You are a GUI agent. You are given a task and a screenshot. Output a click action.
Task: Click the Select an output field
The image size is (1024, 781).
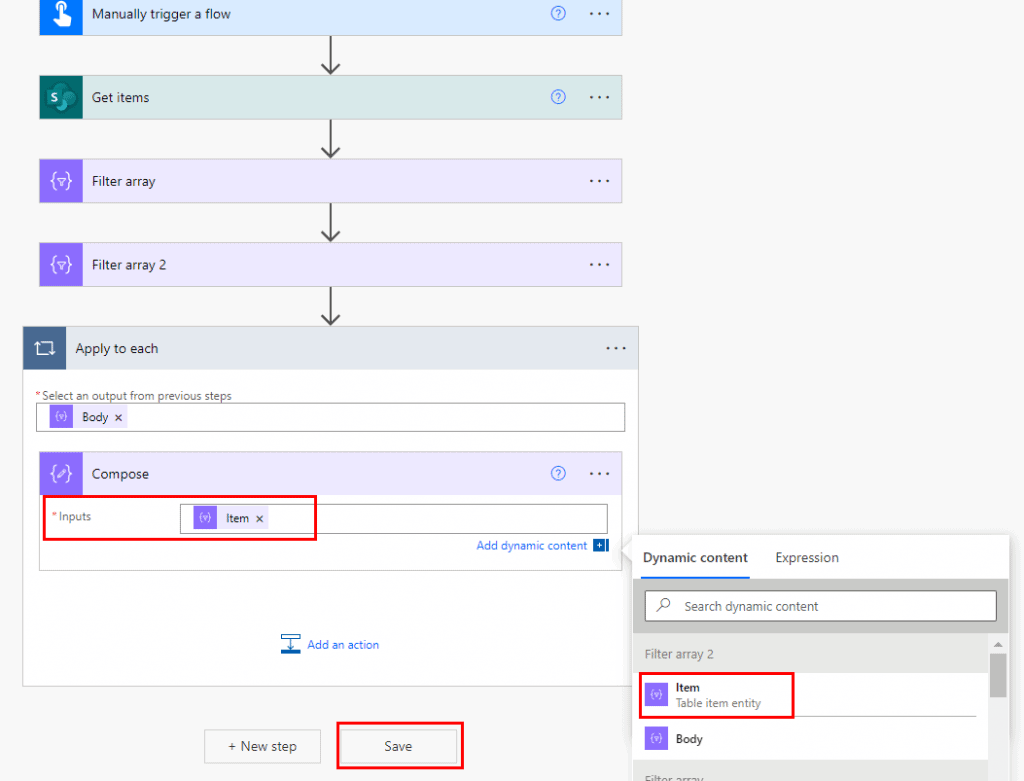[x=330, y=417]
